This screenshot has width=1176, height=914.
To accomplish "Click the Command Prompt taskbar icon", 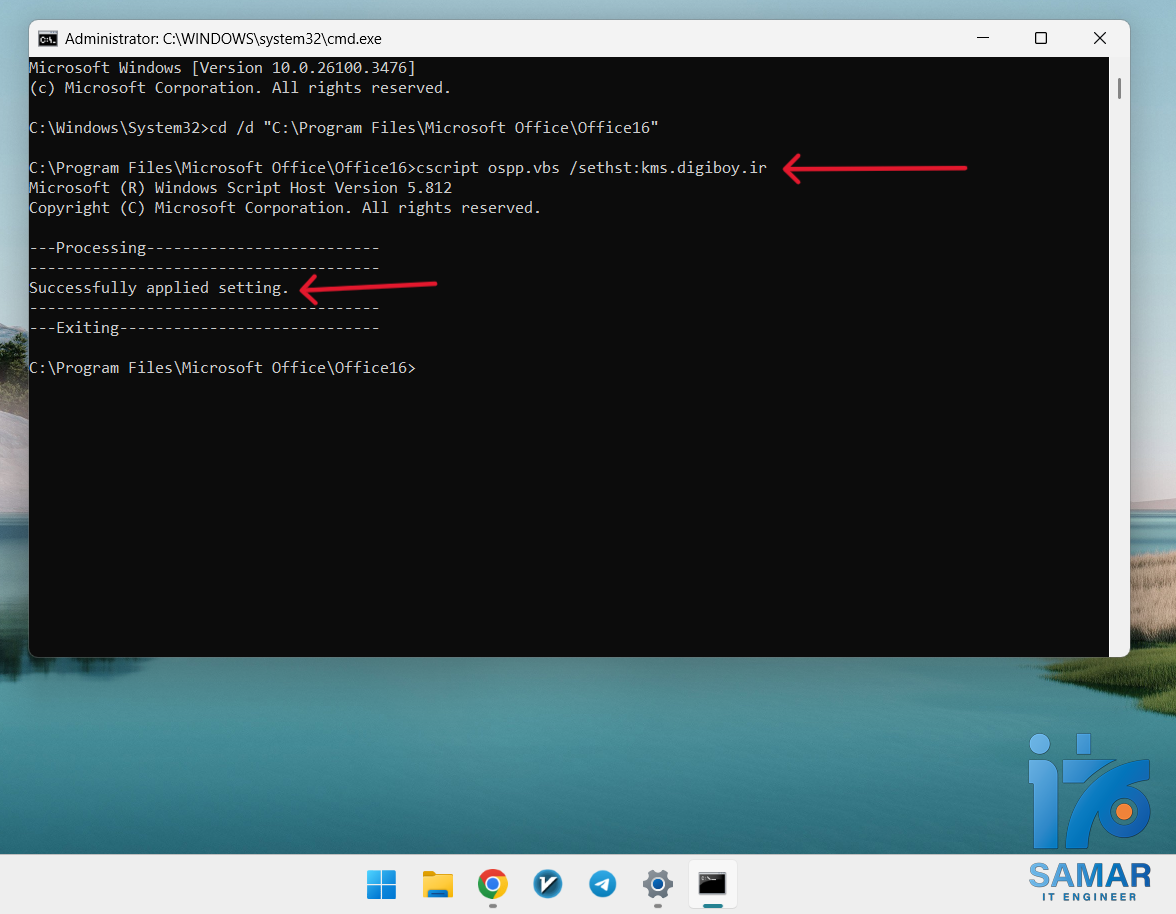I will coord(712,884).
